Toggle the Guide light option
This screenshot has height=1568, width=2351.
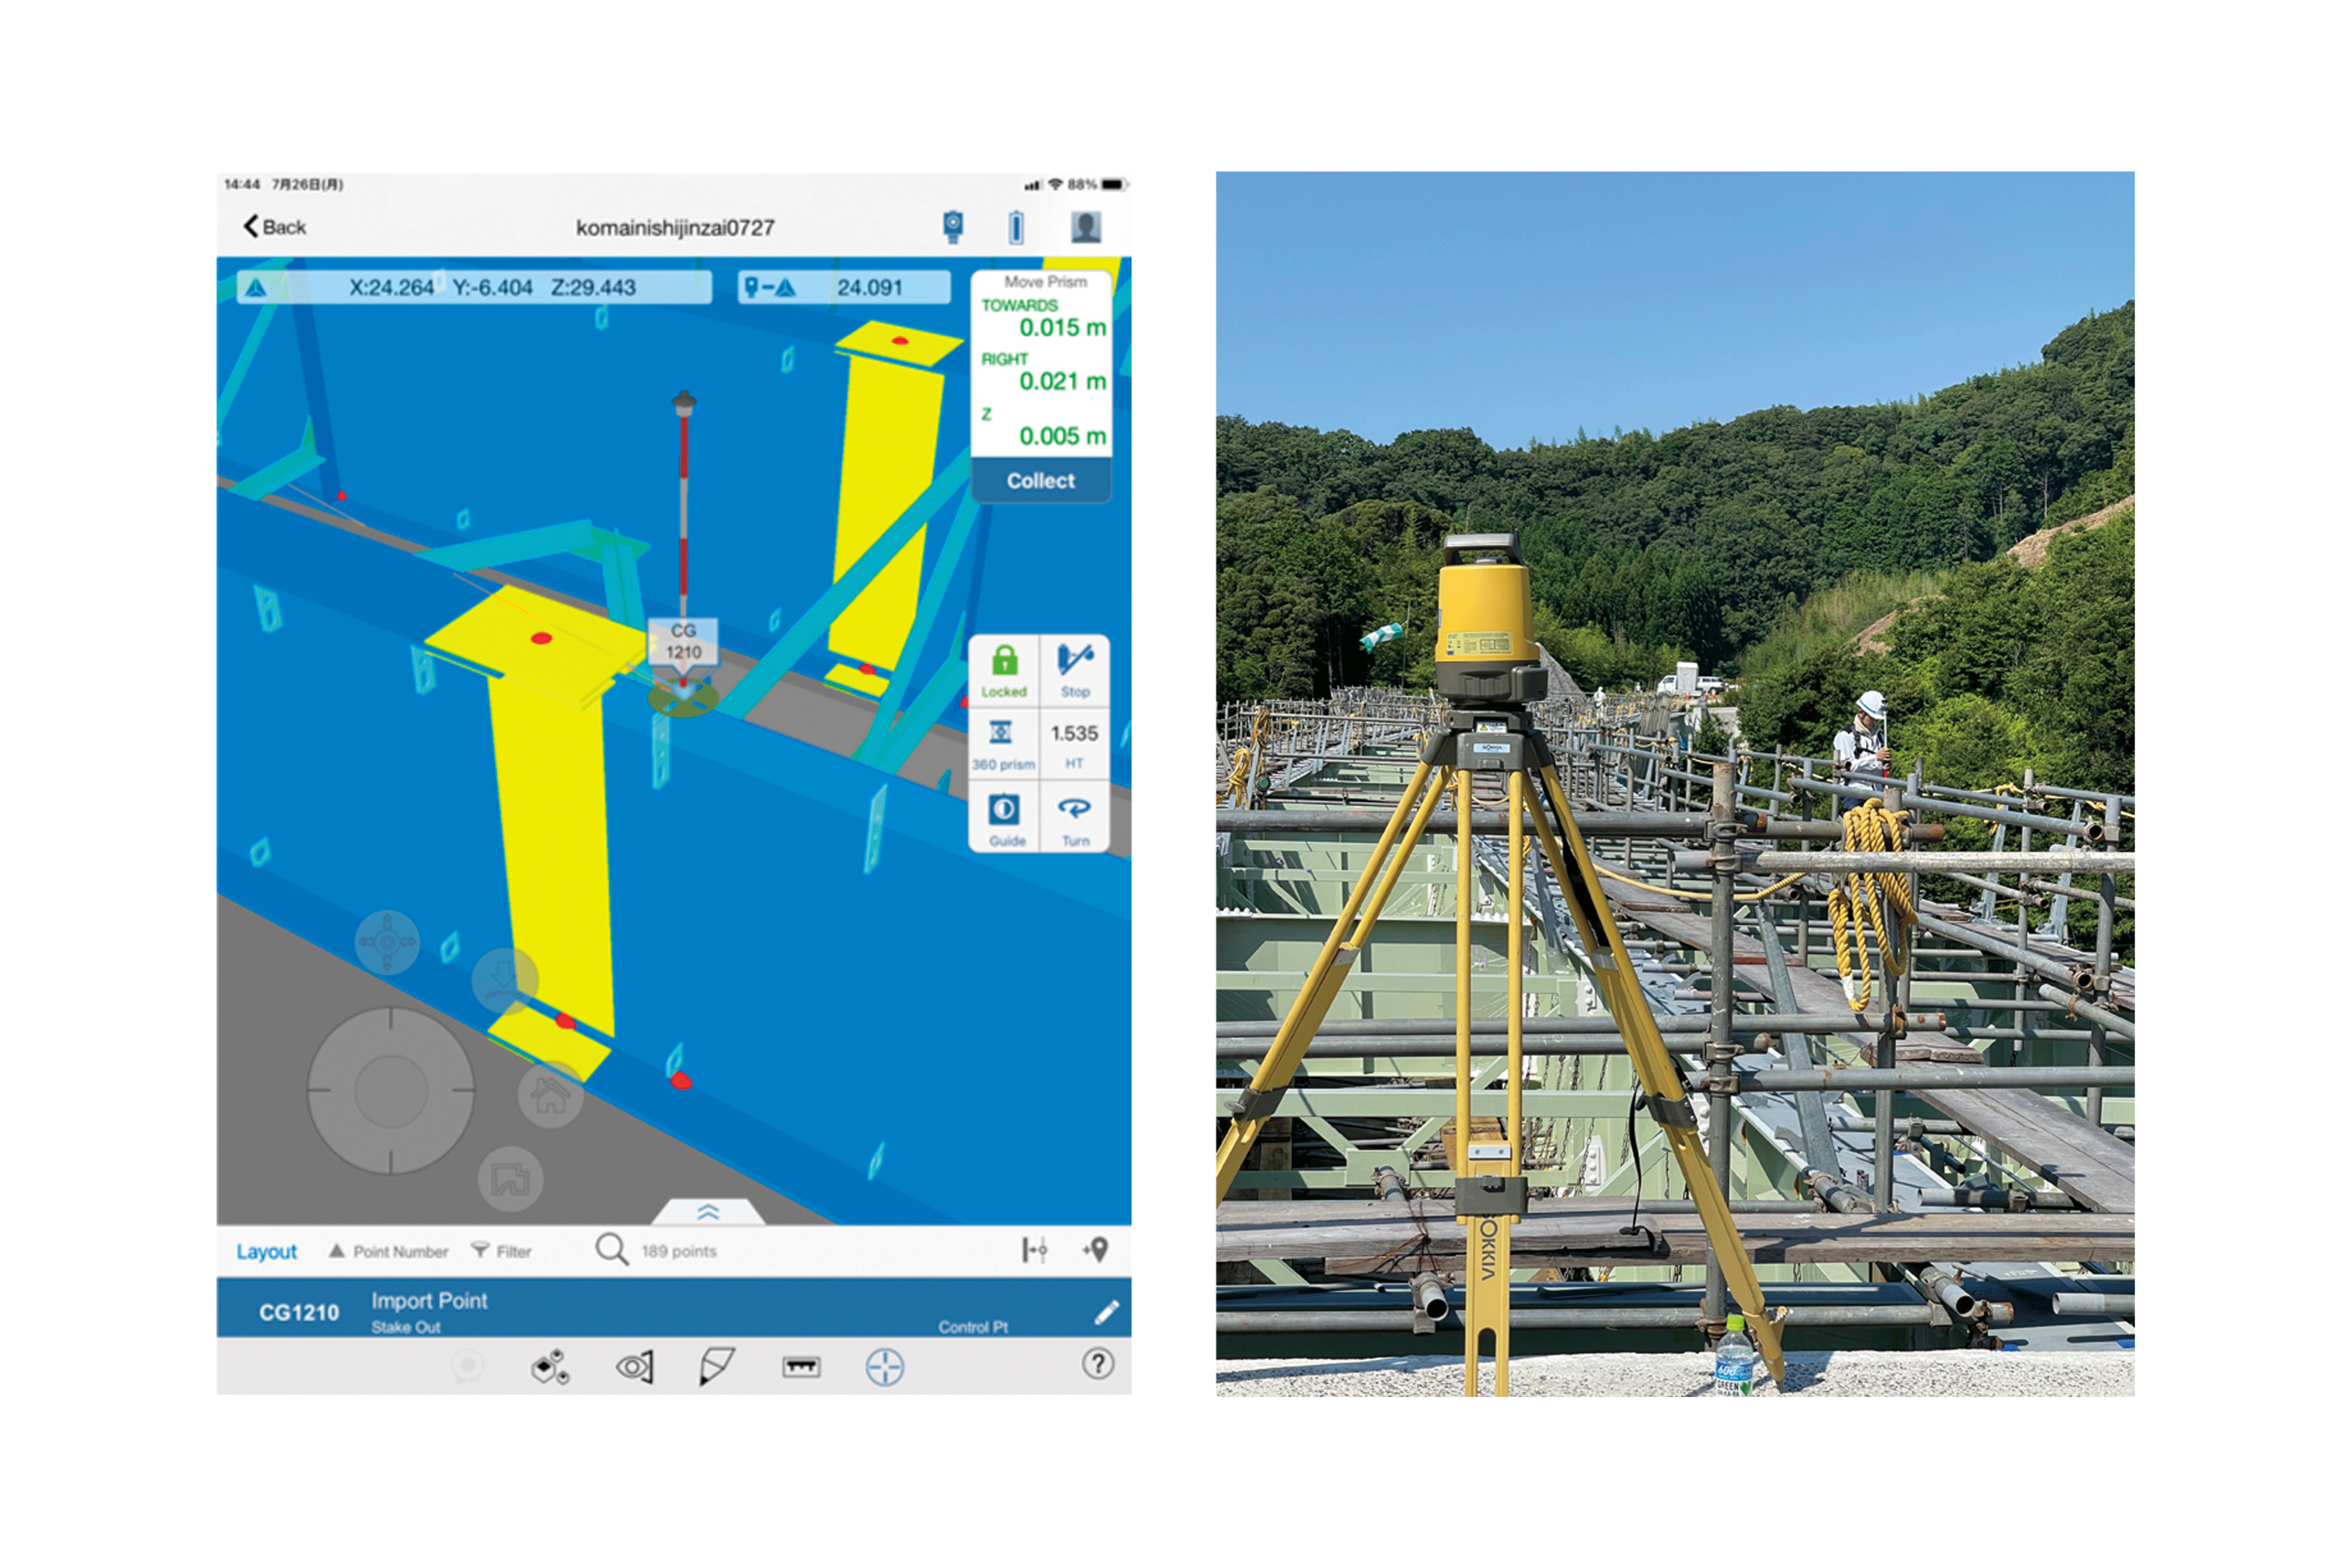click(1005, 819)
